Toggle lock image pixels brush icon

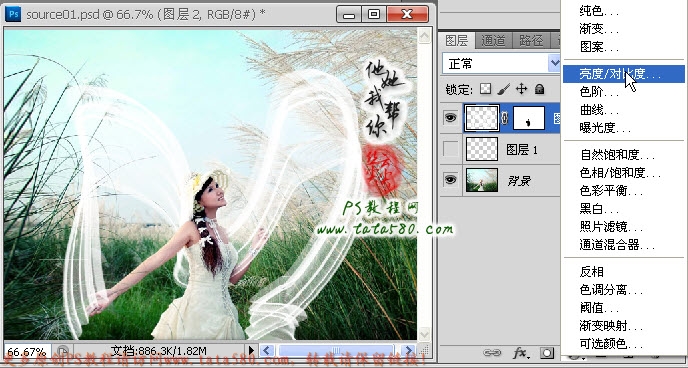504,89
